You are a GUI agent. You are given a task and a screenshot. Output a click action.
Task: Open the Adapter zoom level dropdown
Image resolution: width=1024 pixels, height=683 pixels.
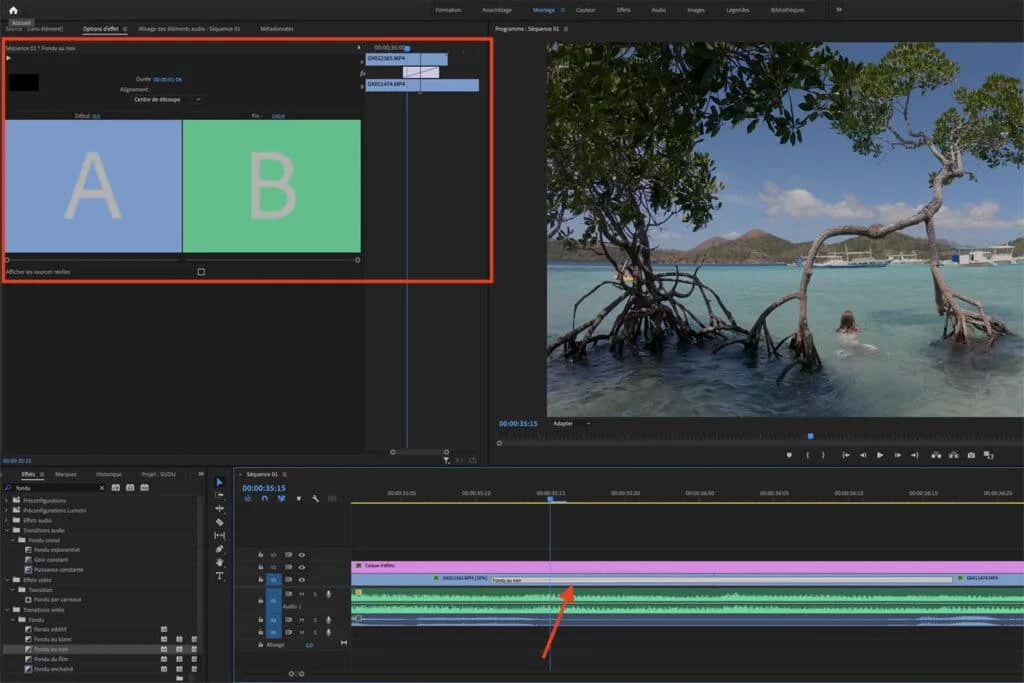[571, 423]
